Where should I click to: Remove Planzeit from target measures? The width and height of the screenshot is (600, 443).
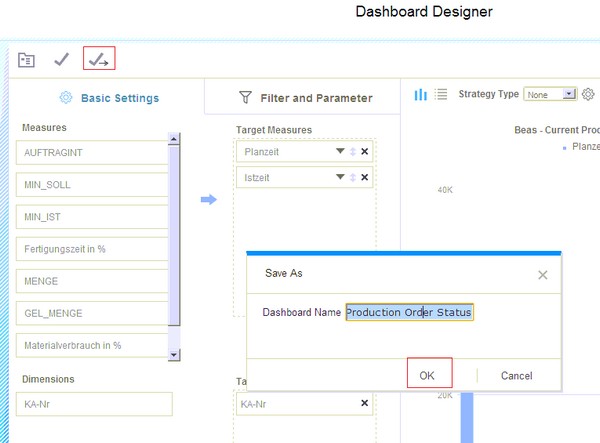click(x=365, y=152)
